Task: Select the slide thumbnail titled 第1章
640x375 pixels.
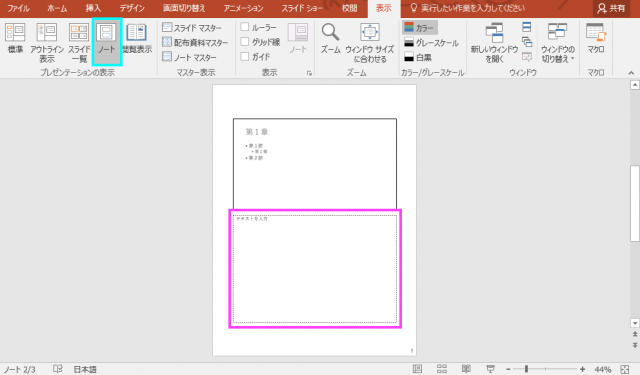Action: coord(315,164)
